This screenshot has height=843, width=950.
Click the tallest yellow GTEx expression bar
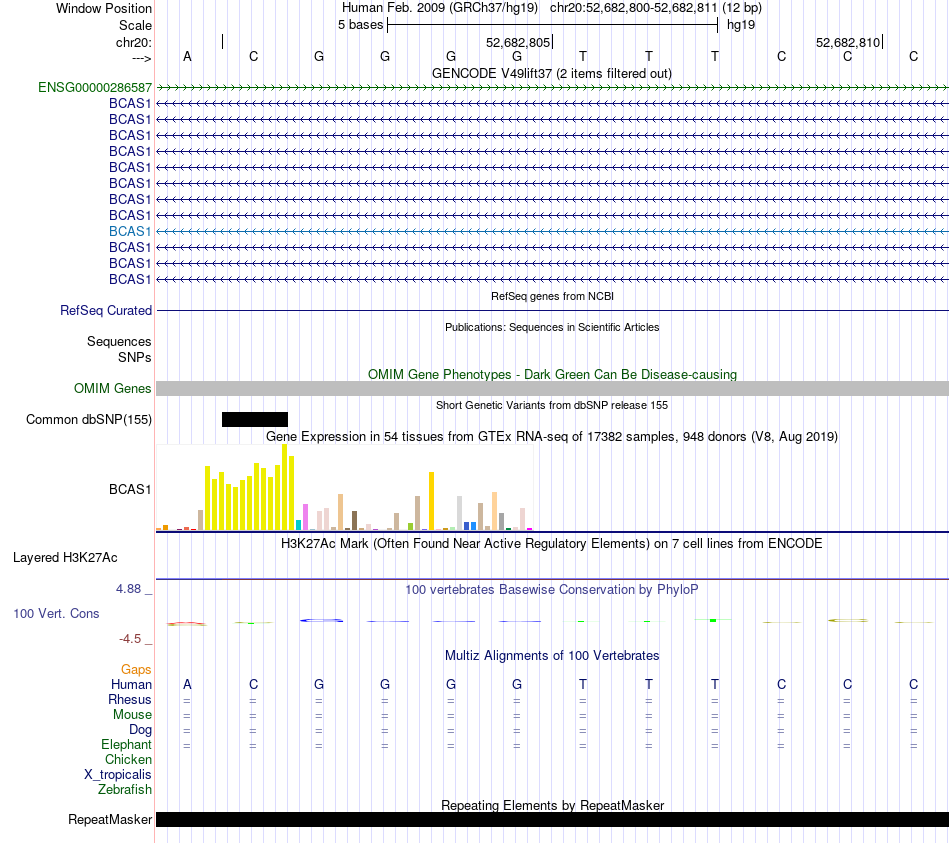pos(284,487)
